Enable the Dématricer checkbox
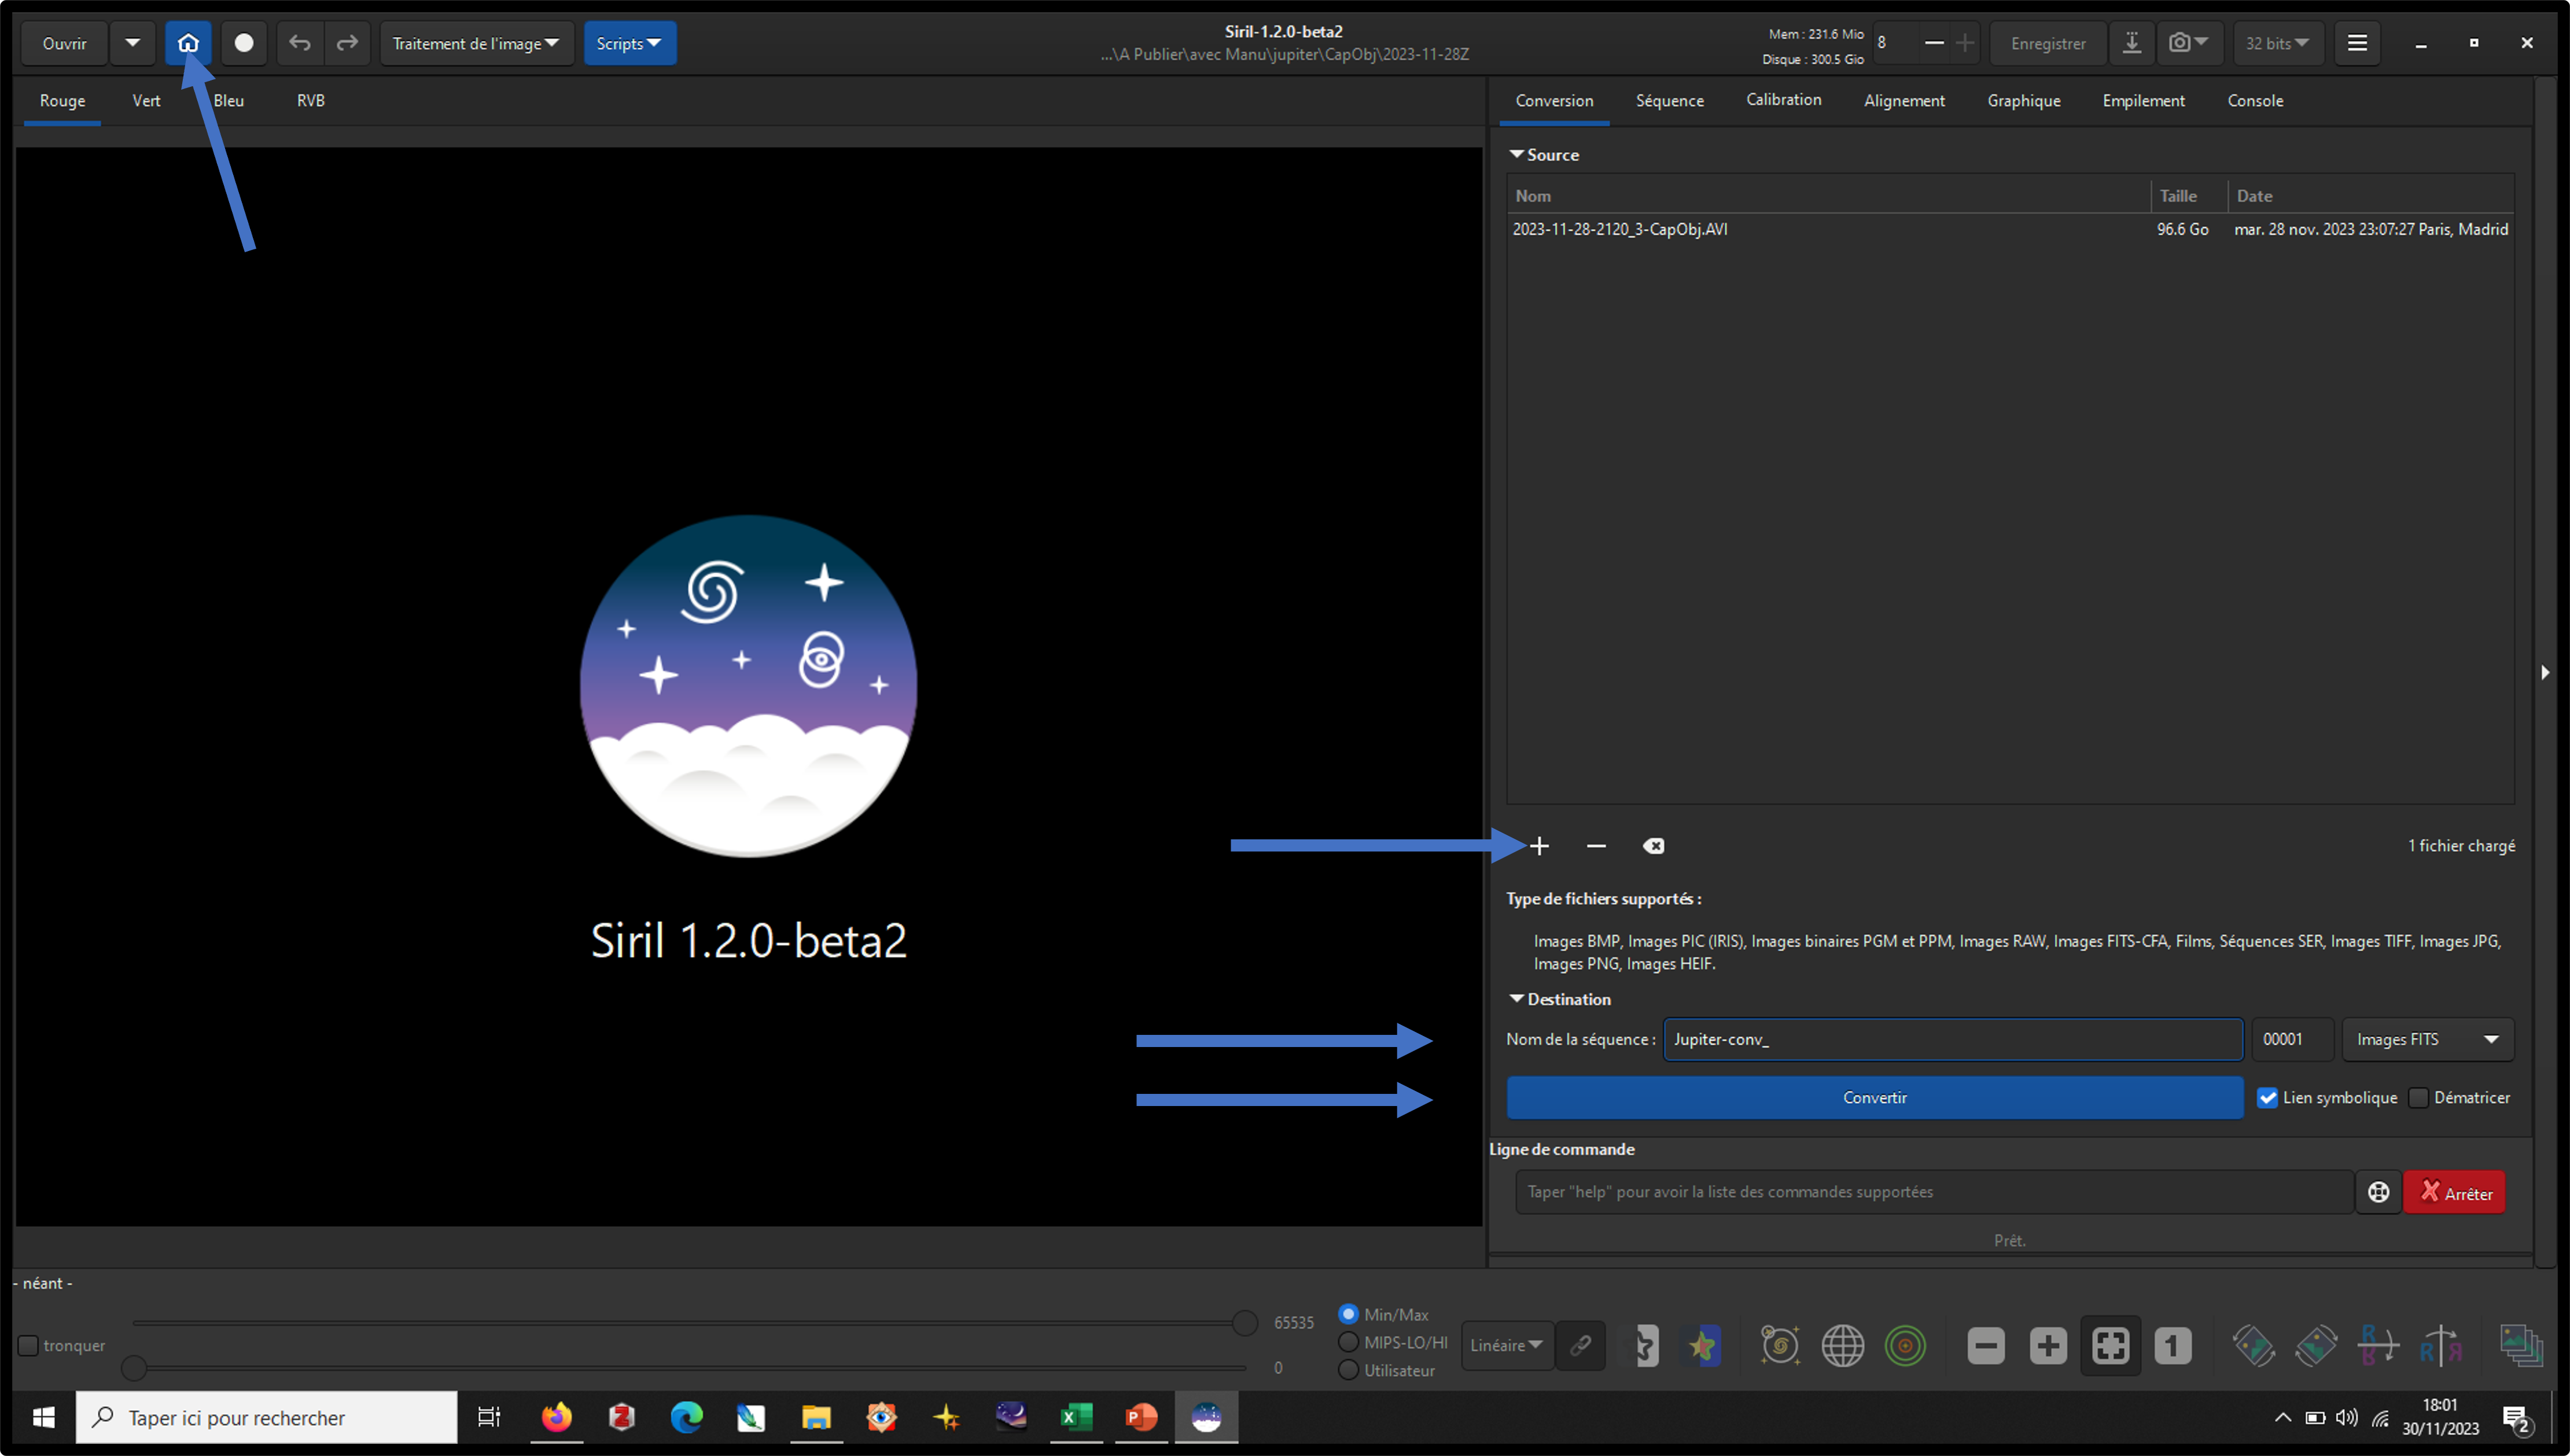This screenshot has height=1456, width=2570. (2418, 1098)
